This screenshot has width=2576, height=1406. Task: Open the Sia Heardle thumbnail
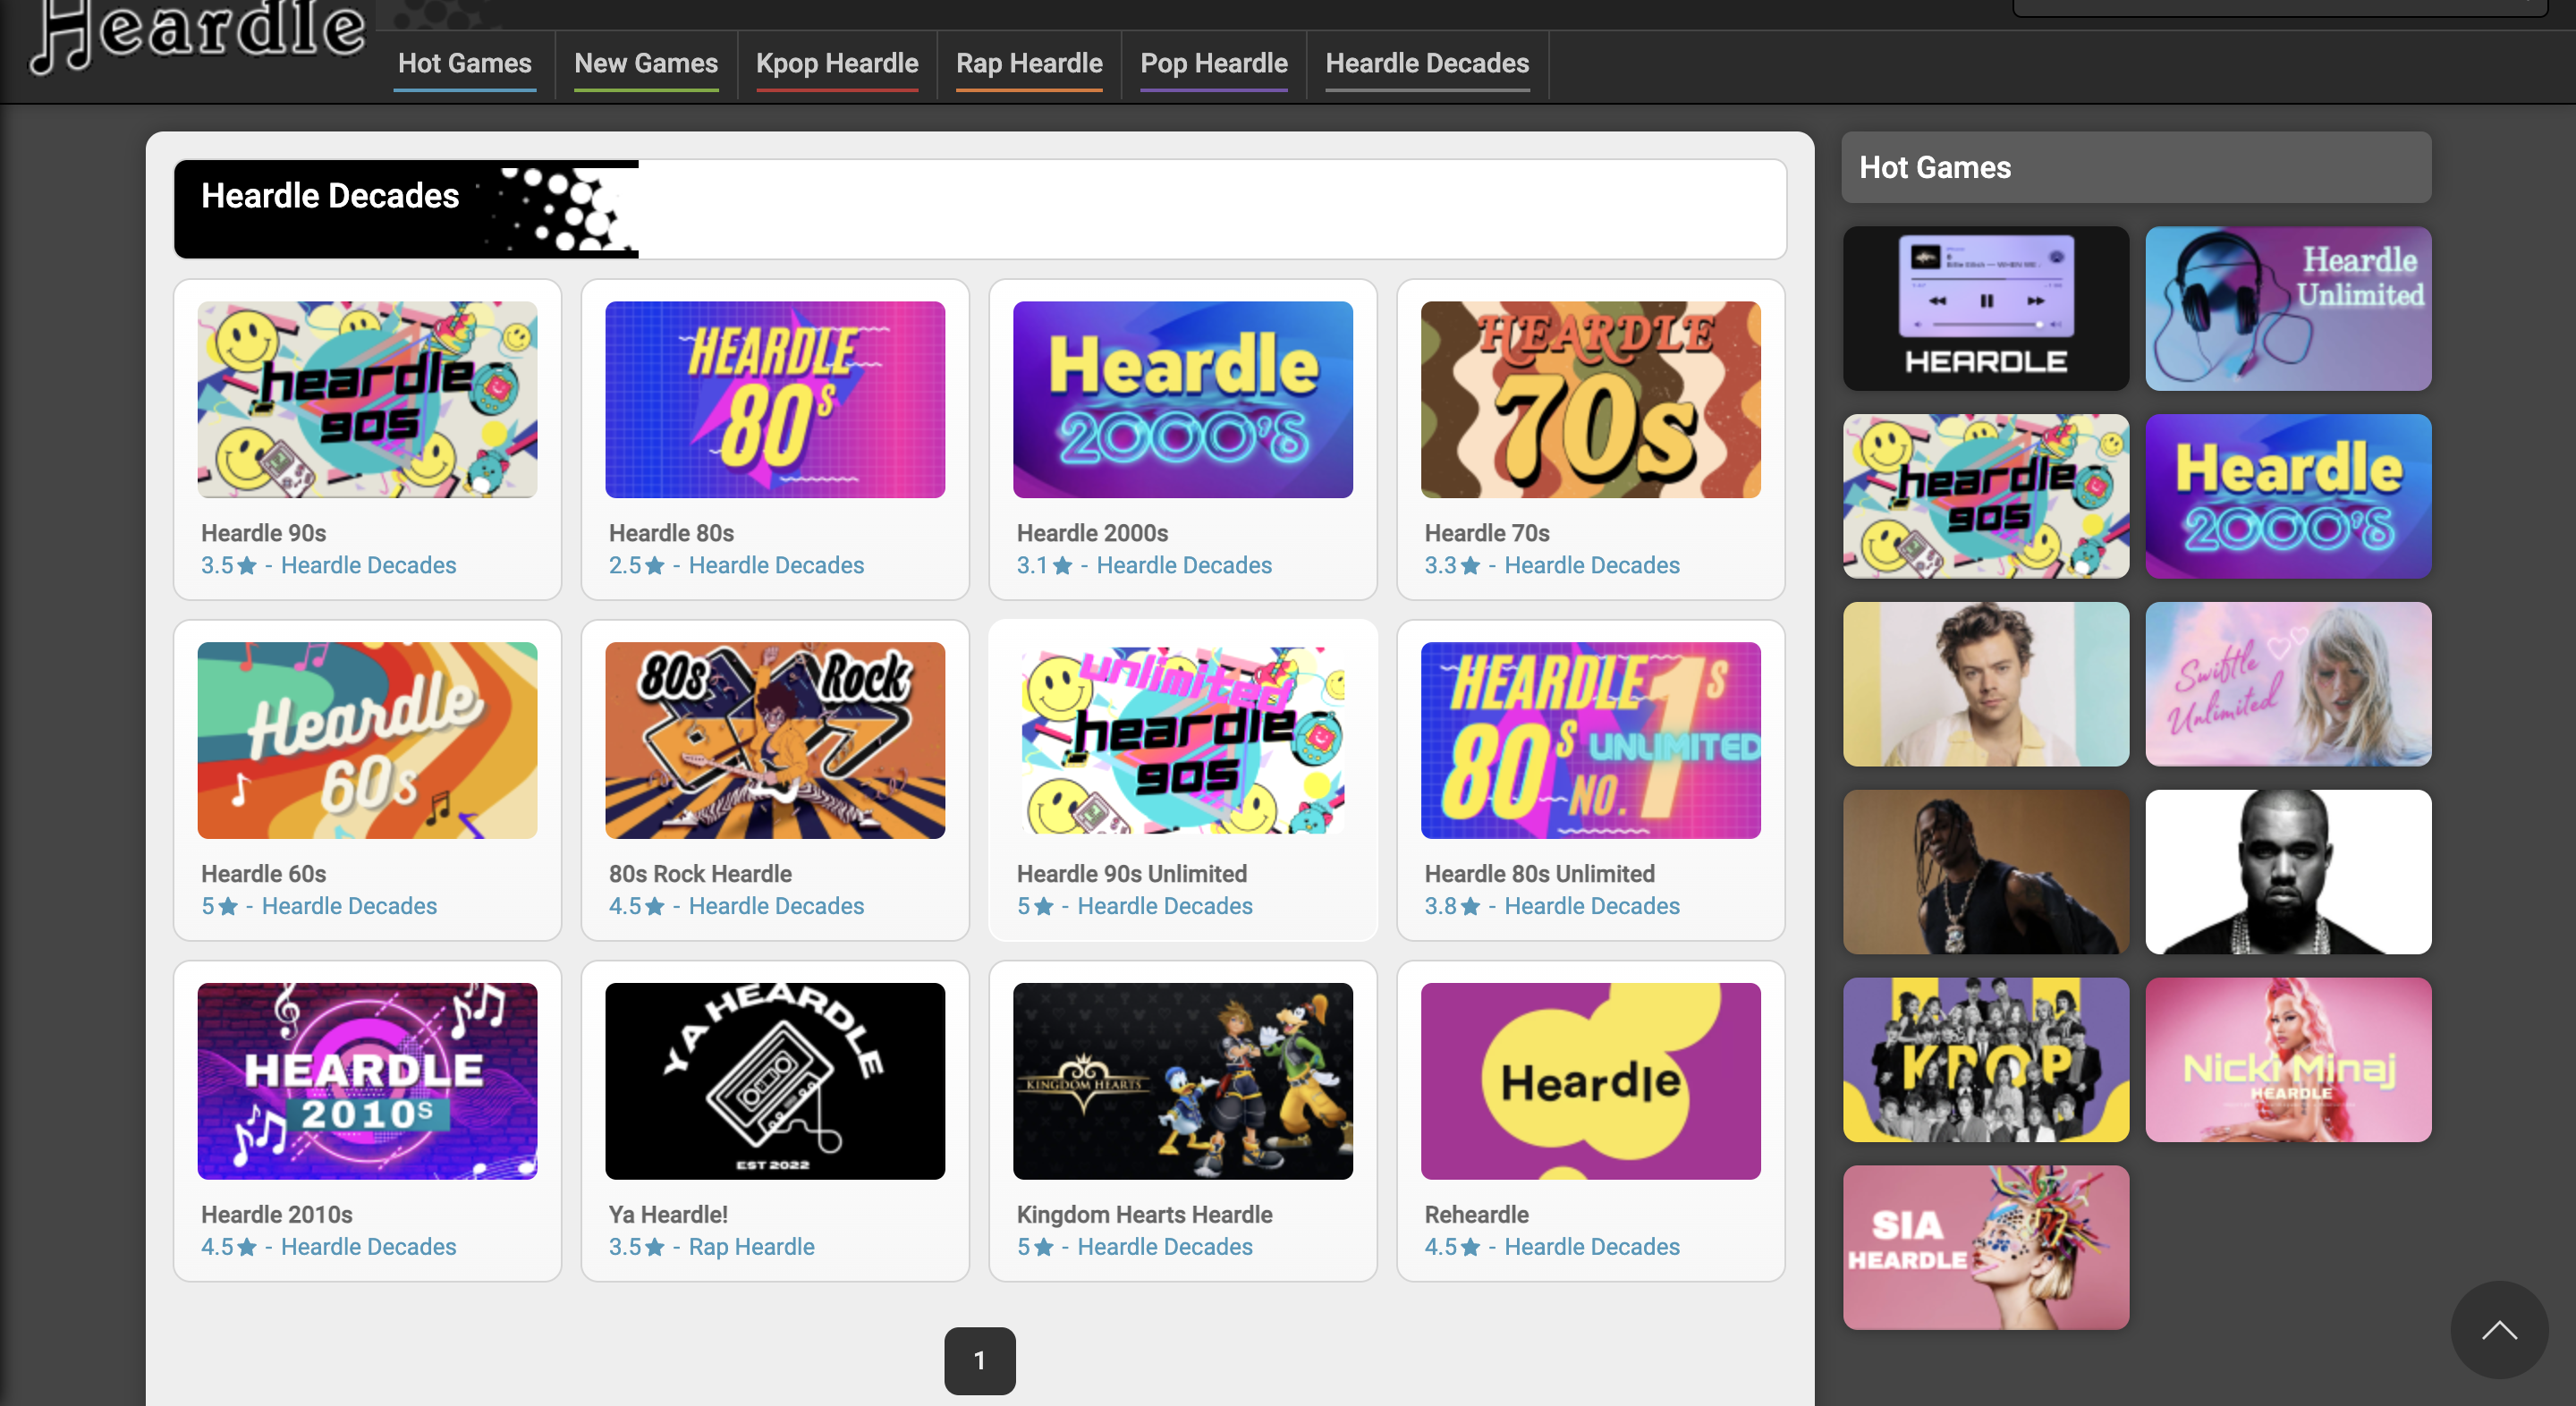point(1986,1249)
